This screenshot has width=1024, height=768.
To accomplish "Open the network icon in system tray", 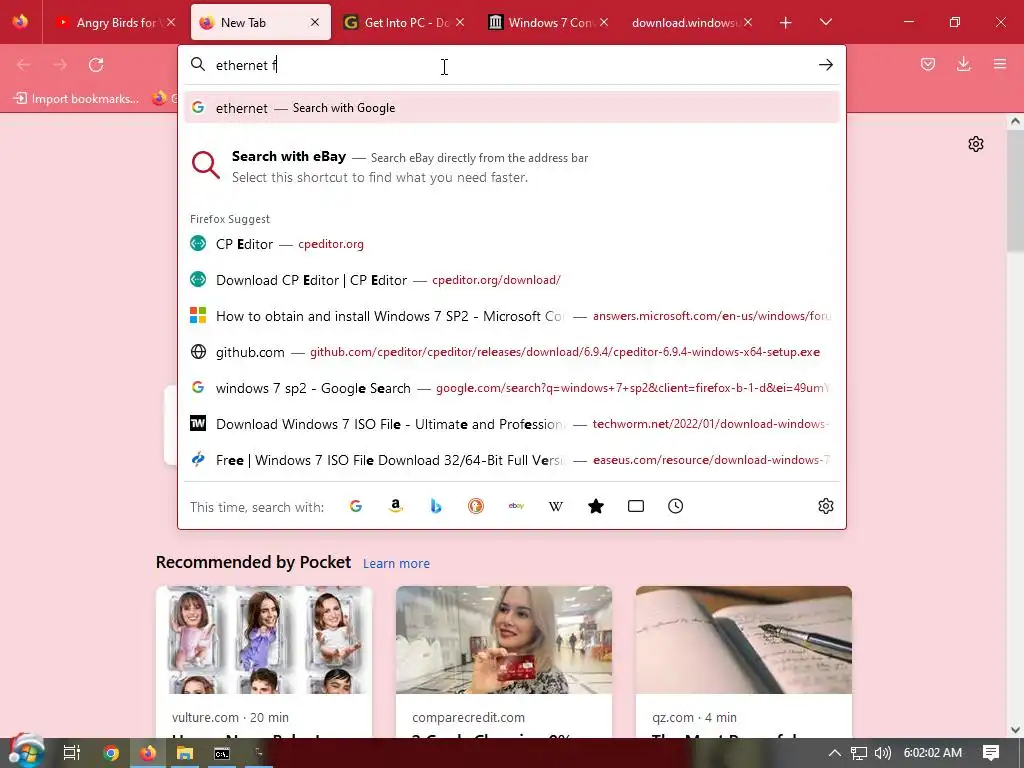I will click(859, 753).
